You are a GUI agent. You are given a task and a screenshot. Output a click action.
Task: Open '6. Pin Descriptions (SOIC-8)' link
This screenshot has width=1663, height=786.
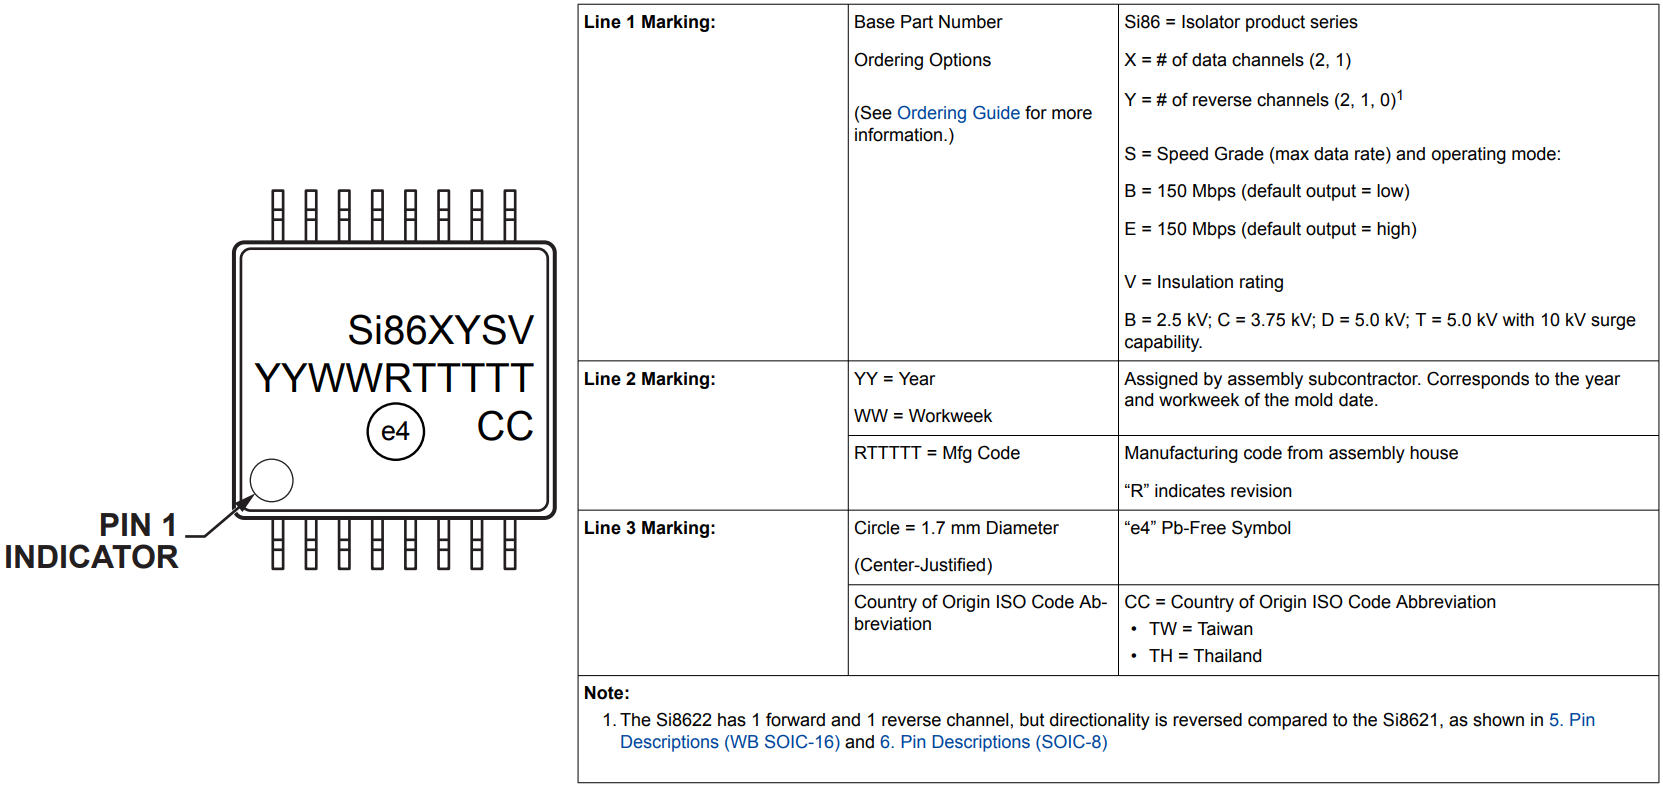(993, 742)
